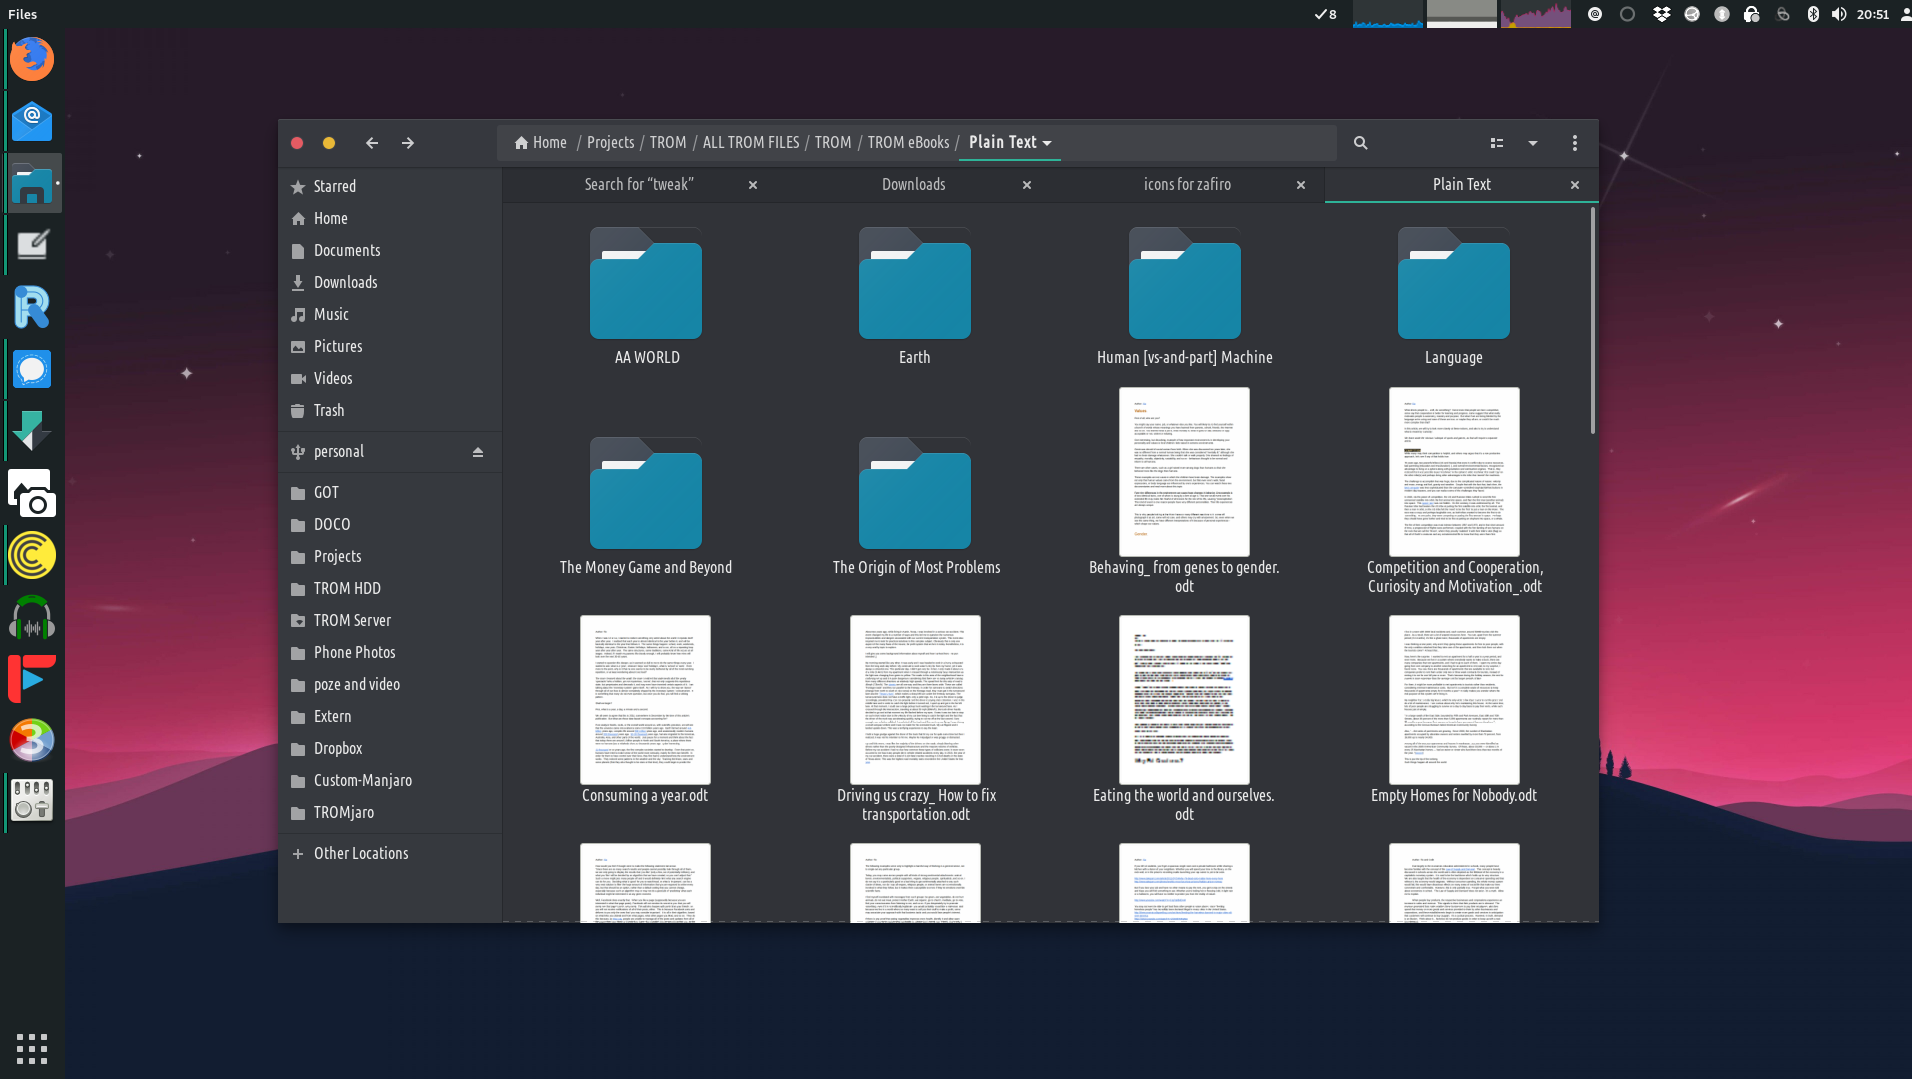Click the search magnifier icon
The image size is (1912, 1079).
click(x=1360, y=143)
